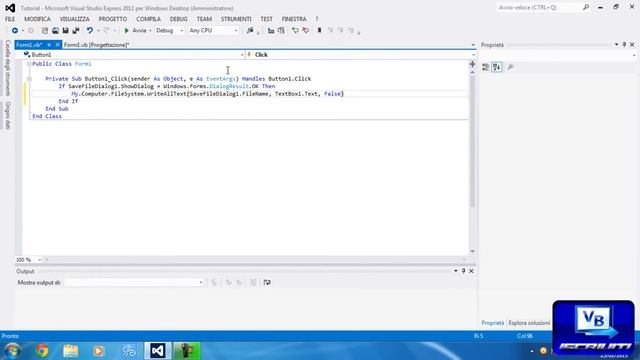Click the Save All multi-floppy icon
Screen dimensions: 640x360
click(76, 31)
